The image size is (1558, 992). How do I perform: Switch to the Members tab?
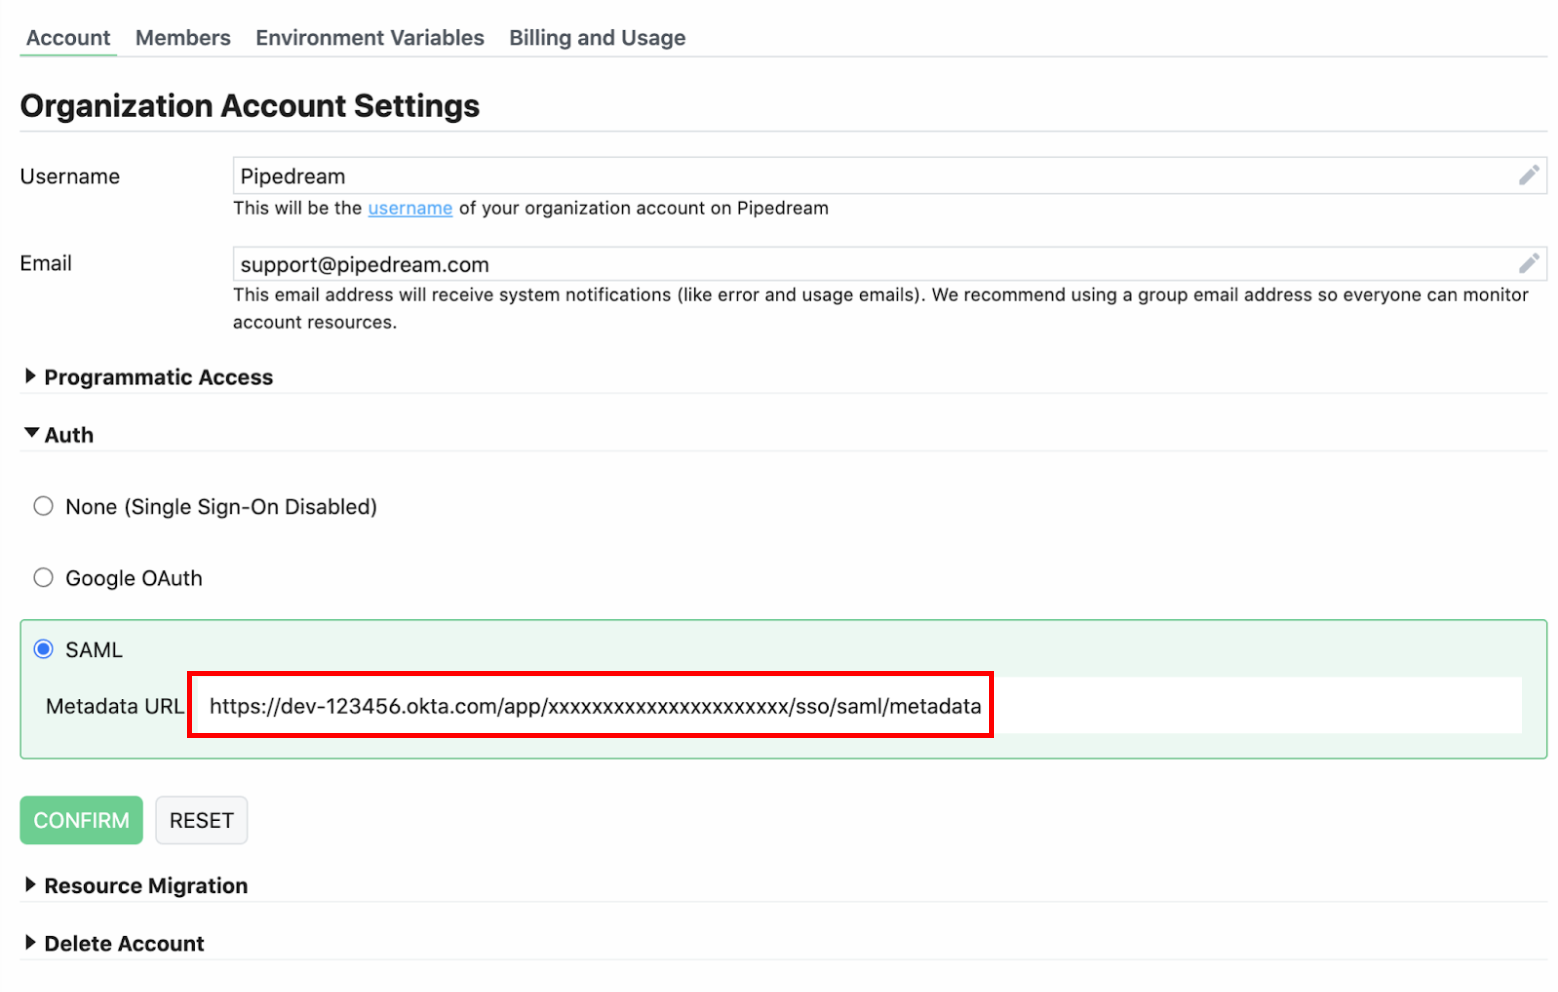(x=183, y=38)
